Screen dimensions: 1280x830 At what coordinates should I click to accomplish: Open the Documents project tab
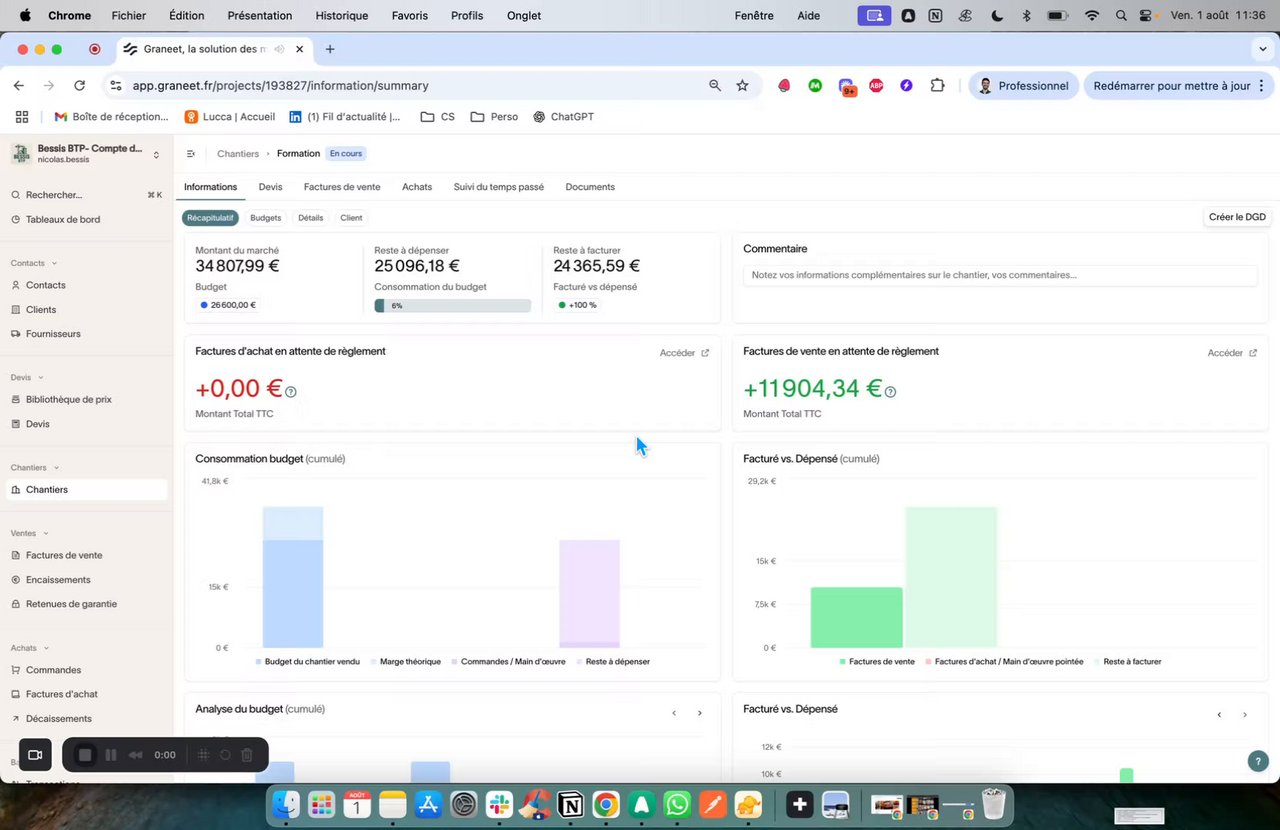(590, 187)
